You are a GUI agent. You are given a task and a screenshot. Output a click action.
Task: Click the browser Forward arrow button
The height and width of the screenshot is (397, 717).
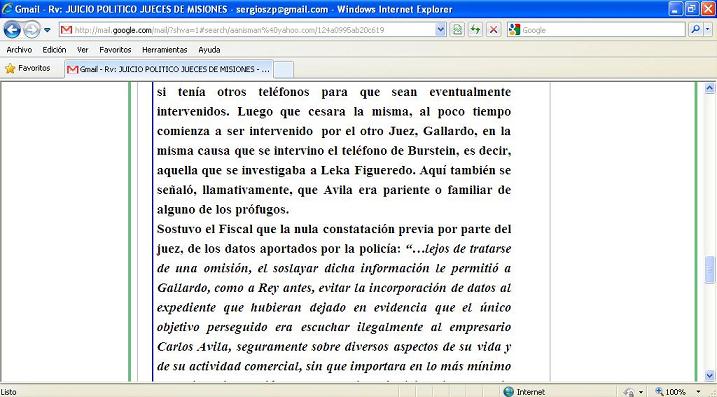[x=31, y=30]
